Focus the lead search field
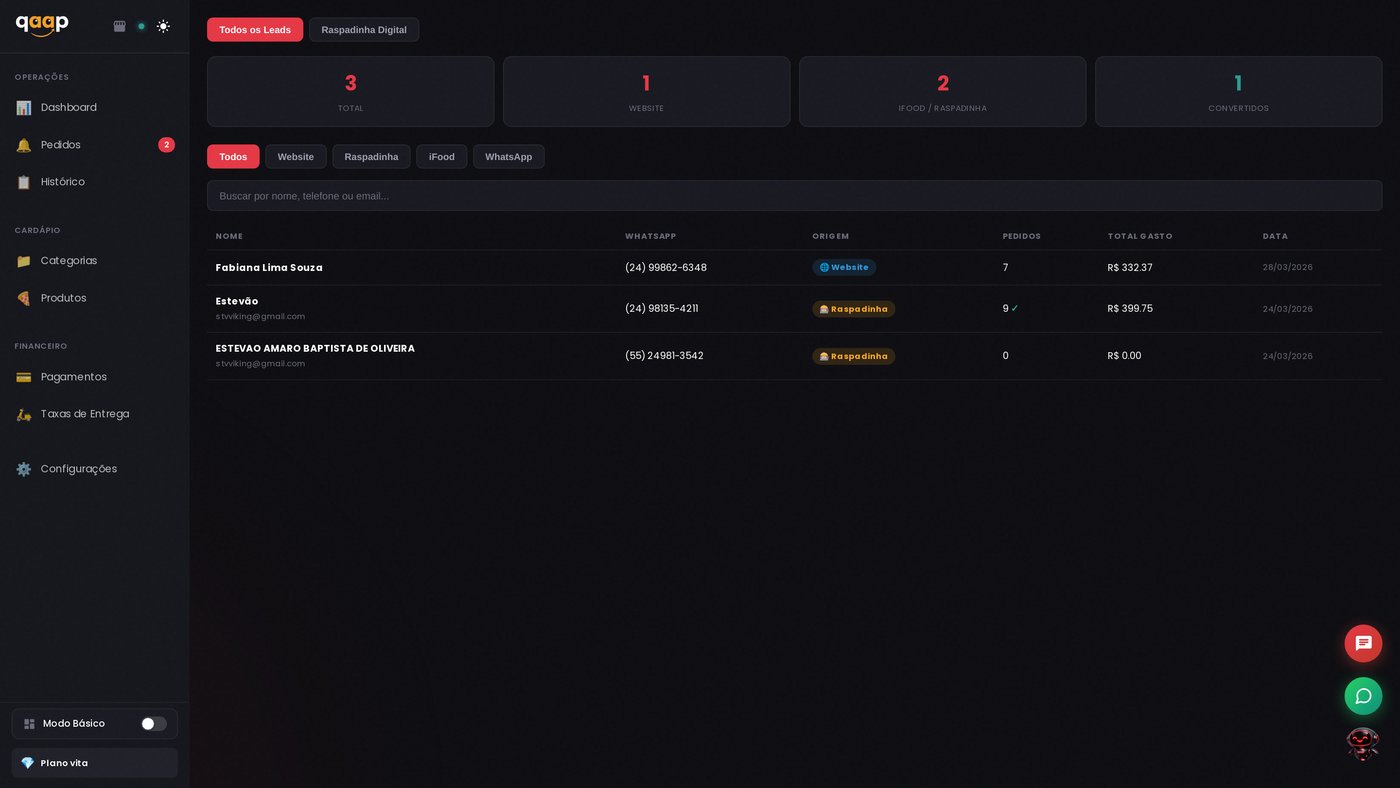Viewport: 1400px width, 788px height. (794, 196)
